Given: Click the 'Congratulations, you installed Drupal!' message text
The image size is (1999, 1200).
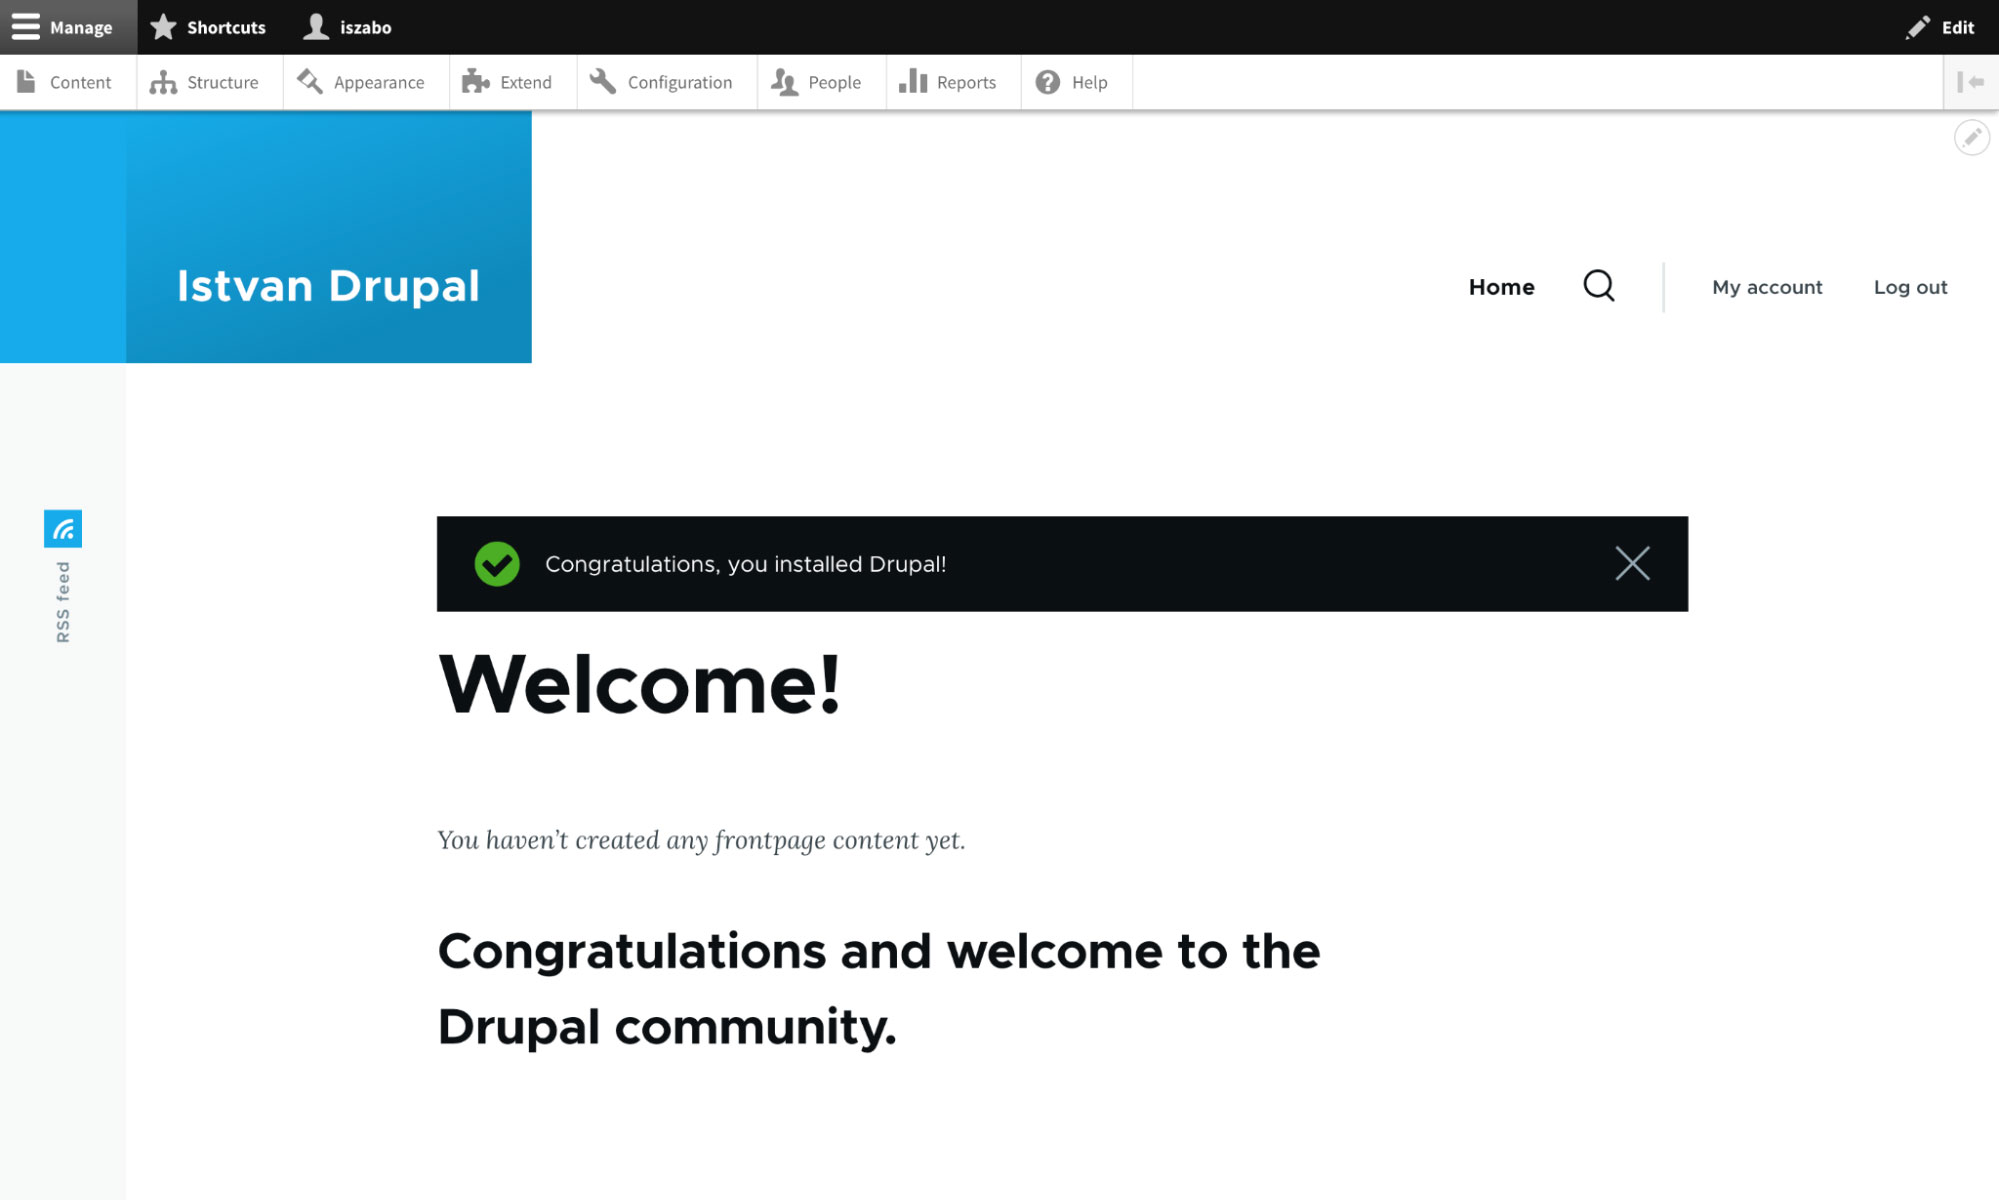Looking at the screenshot, I should pos(746,564).
